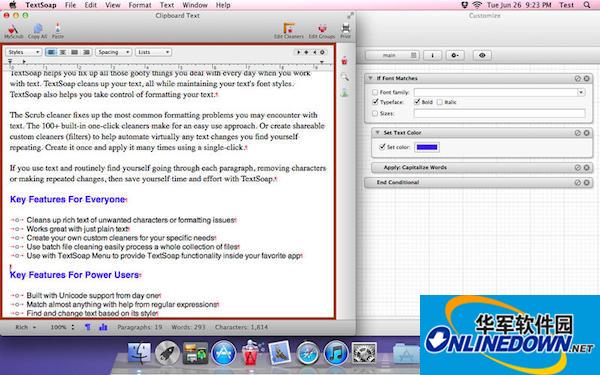The width and height of the screenshot is (600, 375).
Task: Click the Copy All toolbar icon
Action: pyautogui.click(x=37, y=31)
